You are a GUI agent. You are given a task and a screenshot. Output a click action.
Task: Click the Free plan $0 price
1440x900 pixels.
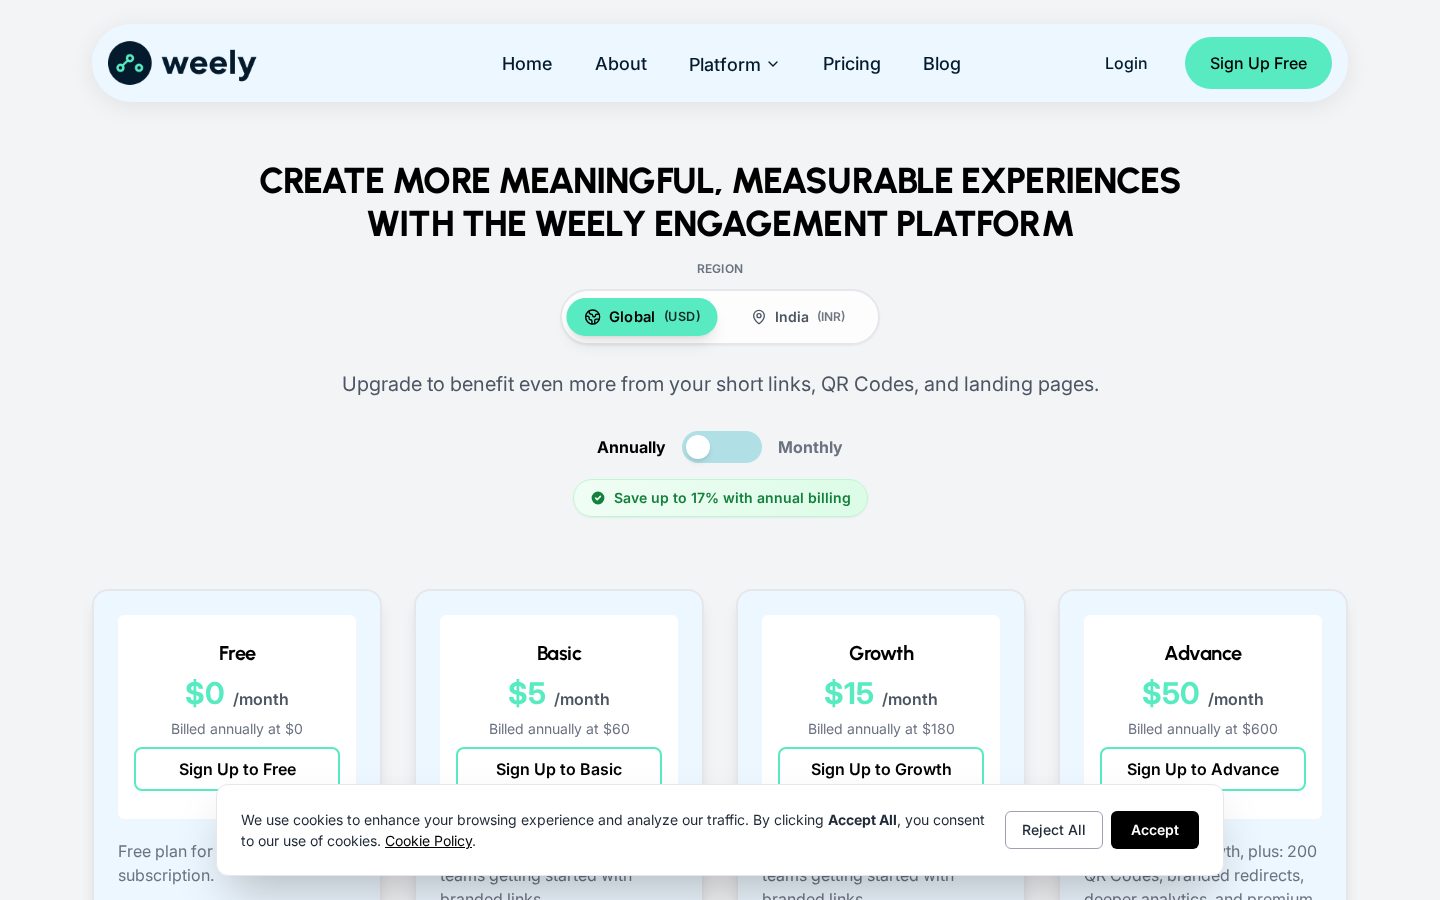[205, 693]
